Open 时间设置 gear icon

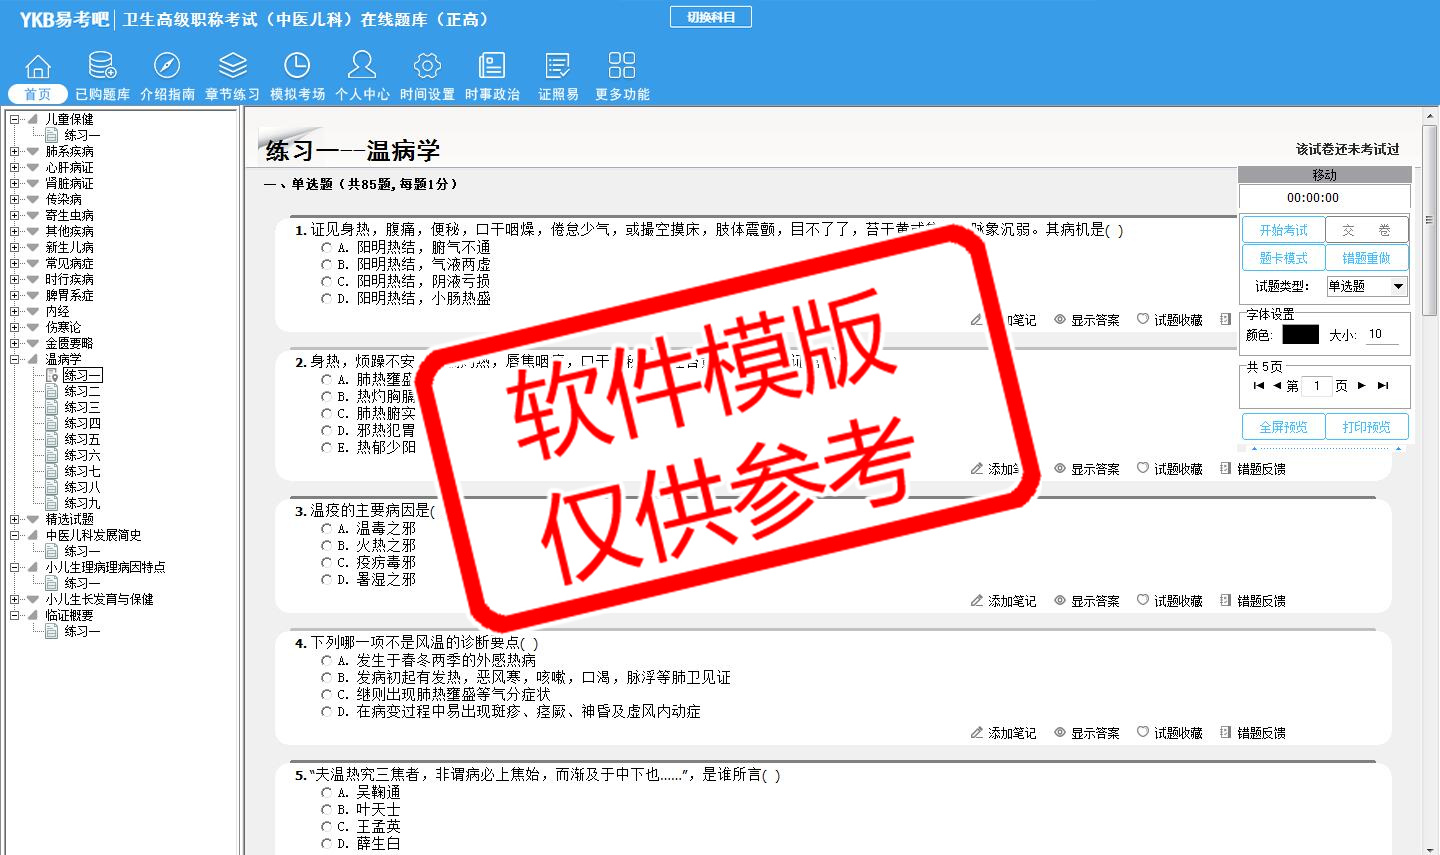427,66
